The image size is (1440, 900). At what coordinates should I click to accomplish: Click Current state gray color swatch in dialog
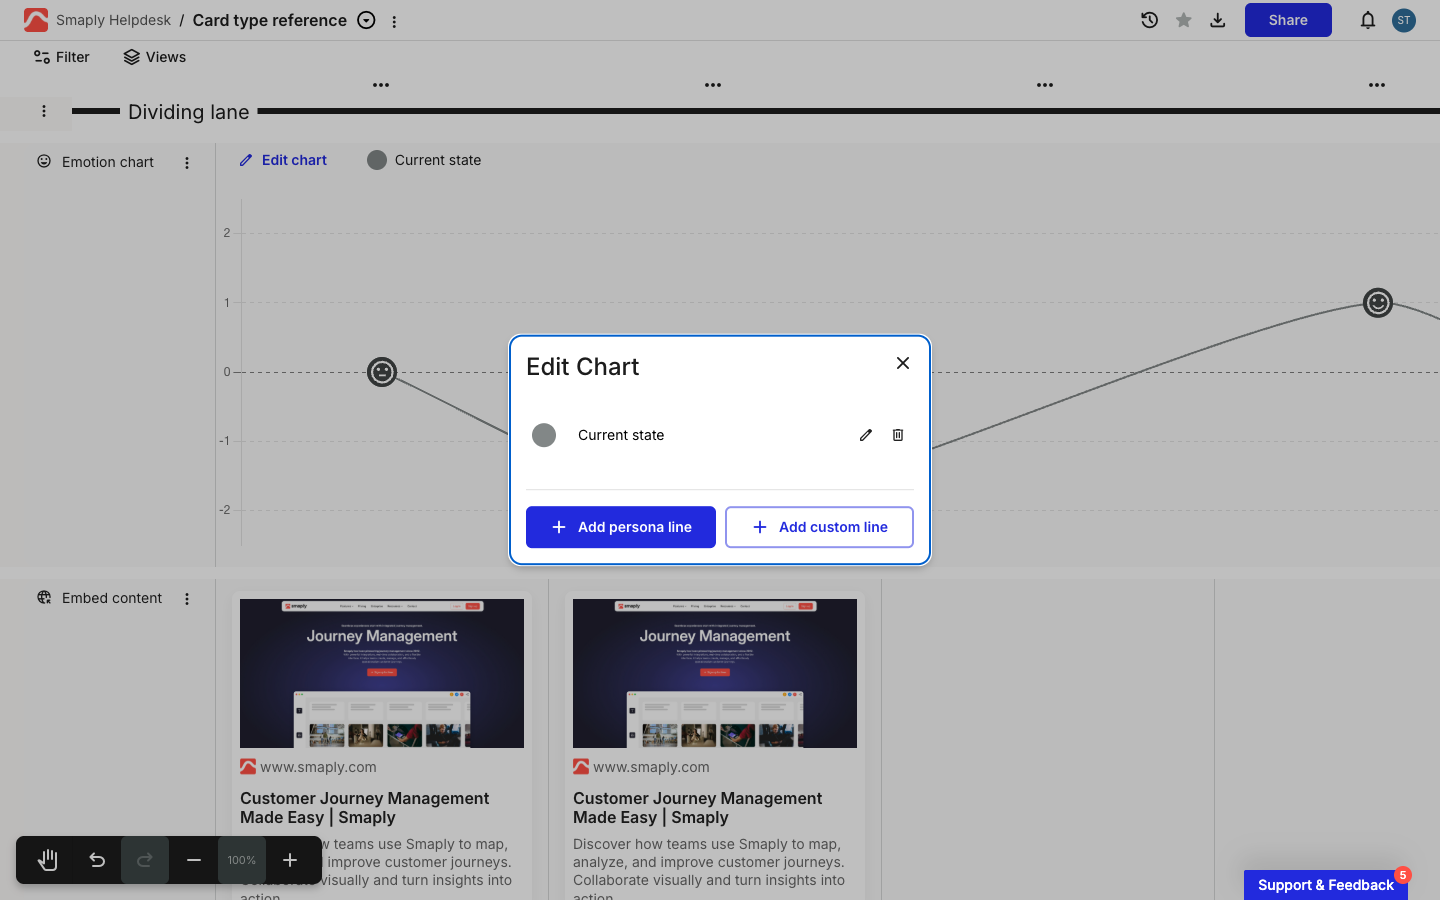point(544,435)
